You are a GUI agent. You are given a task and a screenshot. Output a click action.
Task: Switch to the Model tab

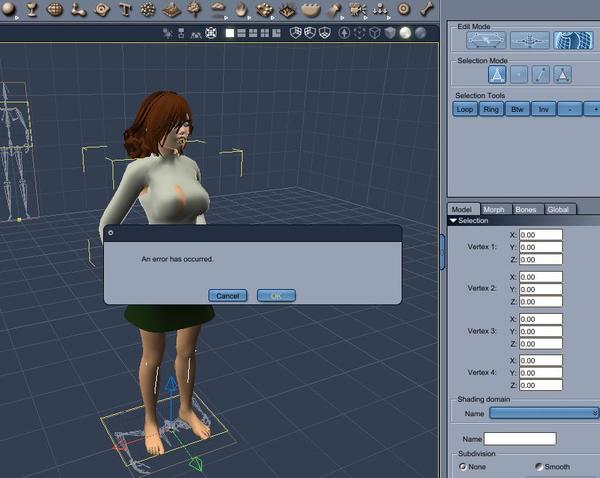coord(461,209)
